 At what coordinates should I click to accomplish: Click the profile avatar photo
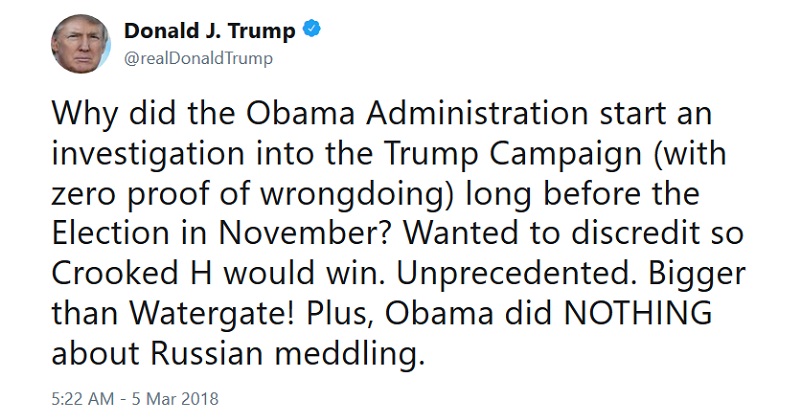[81, 44]
